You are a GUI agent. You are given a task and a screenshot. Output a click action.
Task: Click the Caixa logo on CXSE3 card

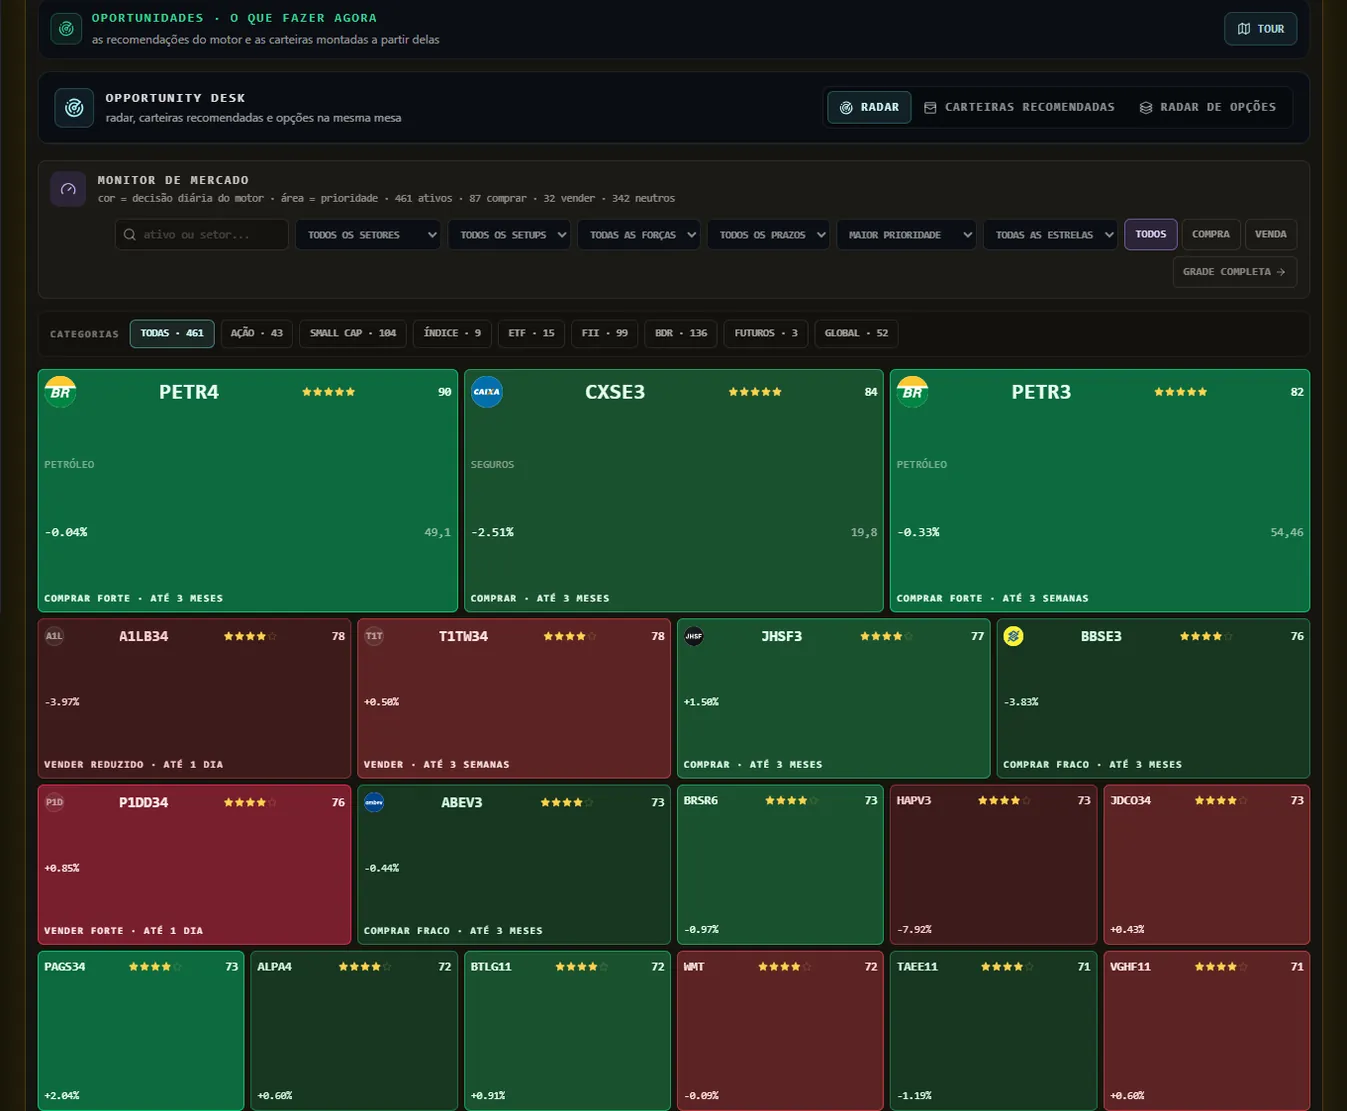click(x=487, y=392)
